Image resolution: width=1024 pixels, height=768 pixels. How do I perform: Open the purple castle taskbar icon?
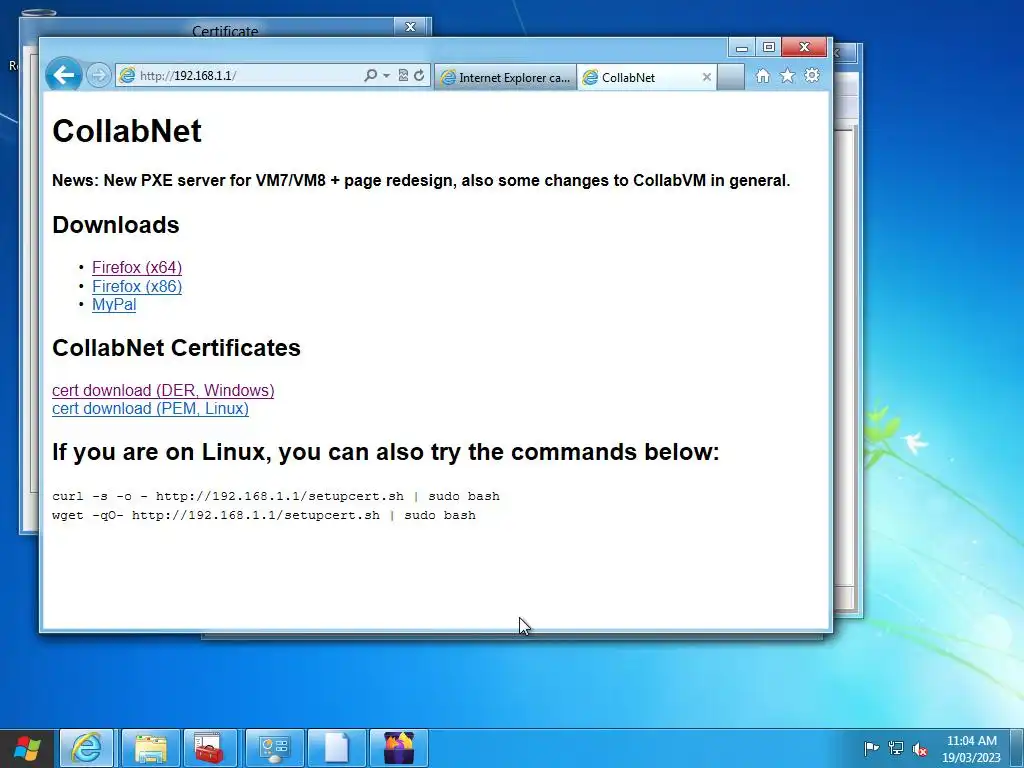(398, 748)
